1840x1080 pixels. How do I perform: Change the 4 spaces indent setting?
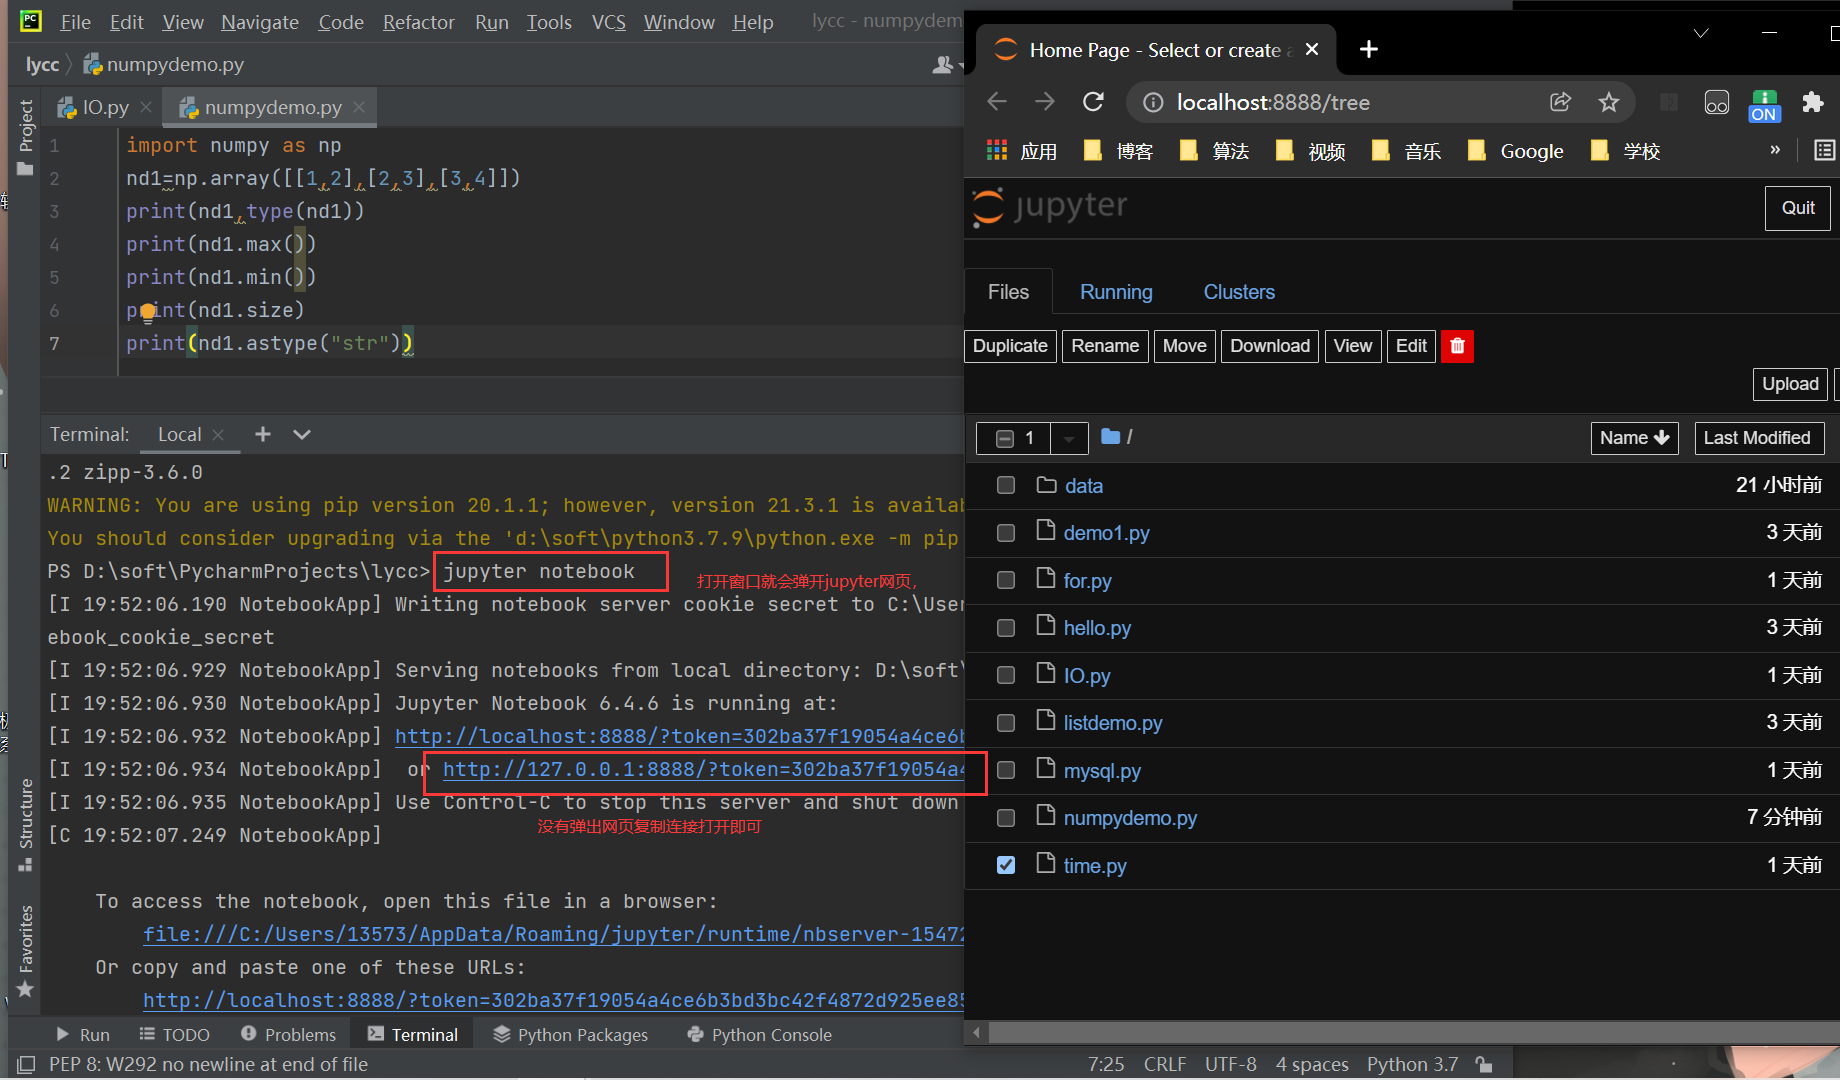point(1312,1064)
